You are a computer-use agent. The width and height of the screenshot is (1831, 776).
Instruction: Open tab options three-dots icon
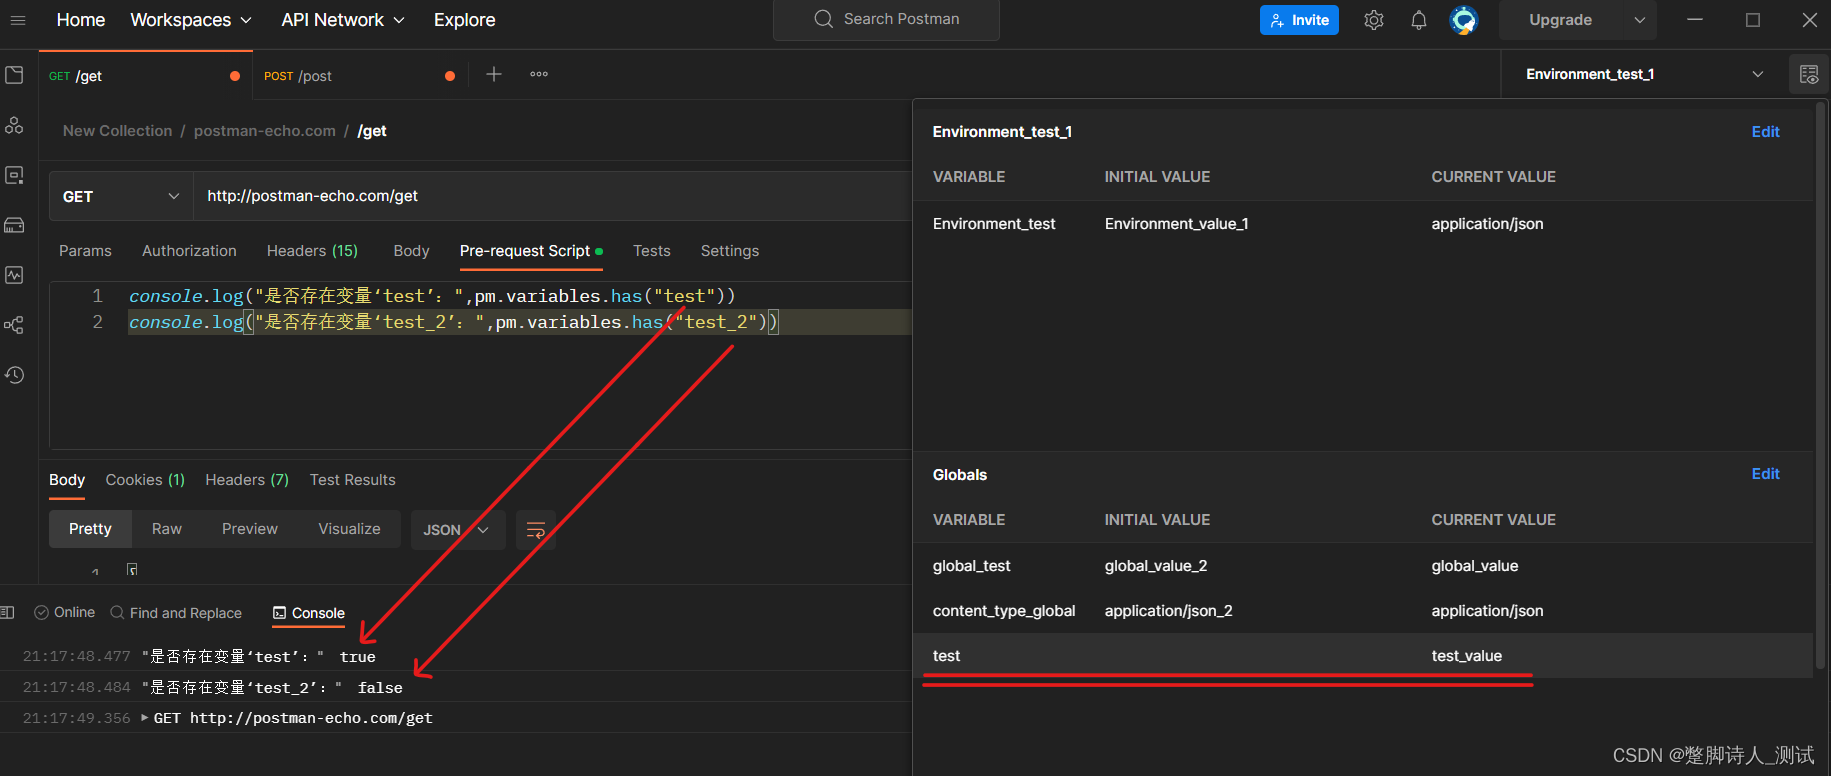(x=539, y=74)
